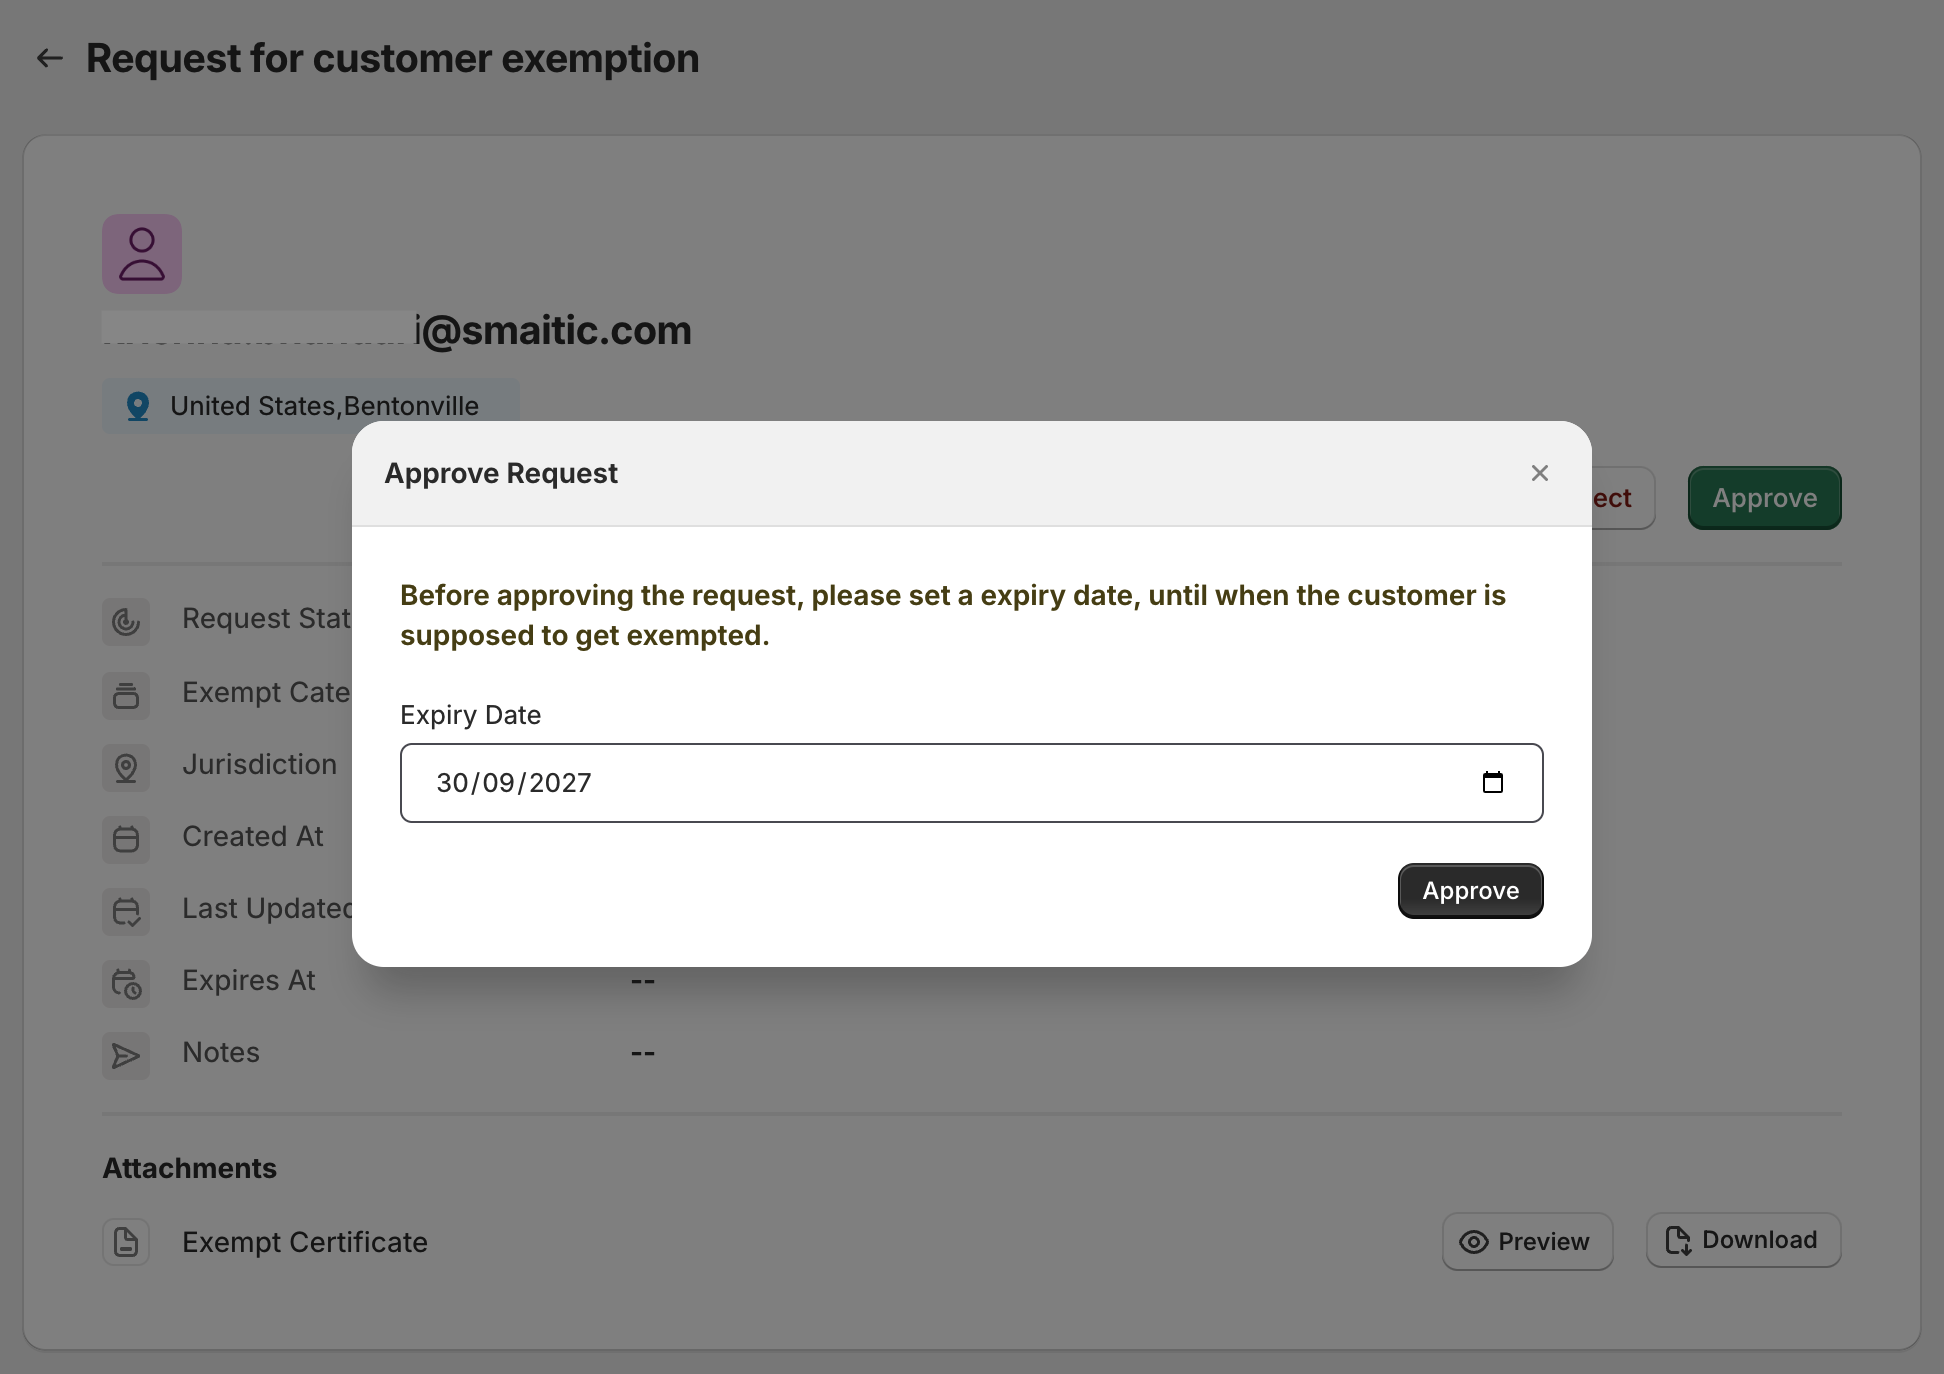
Task: Click the Exempt Category row icon
Action: click(126, 695)
